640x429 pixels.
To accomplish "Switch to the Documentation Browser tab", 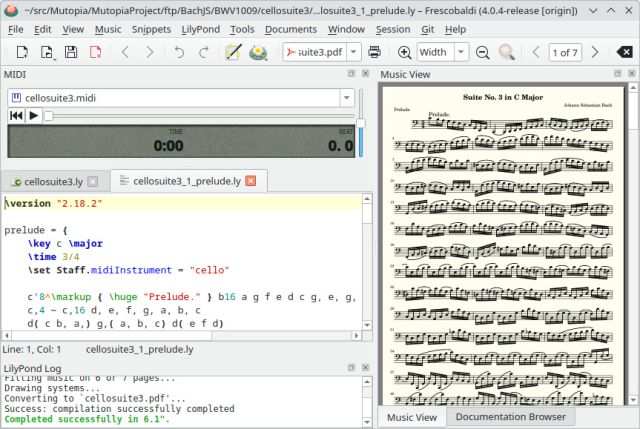I will pyautogui.click(x=511, y=417).
